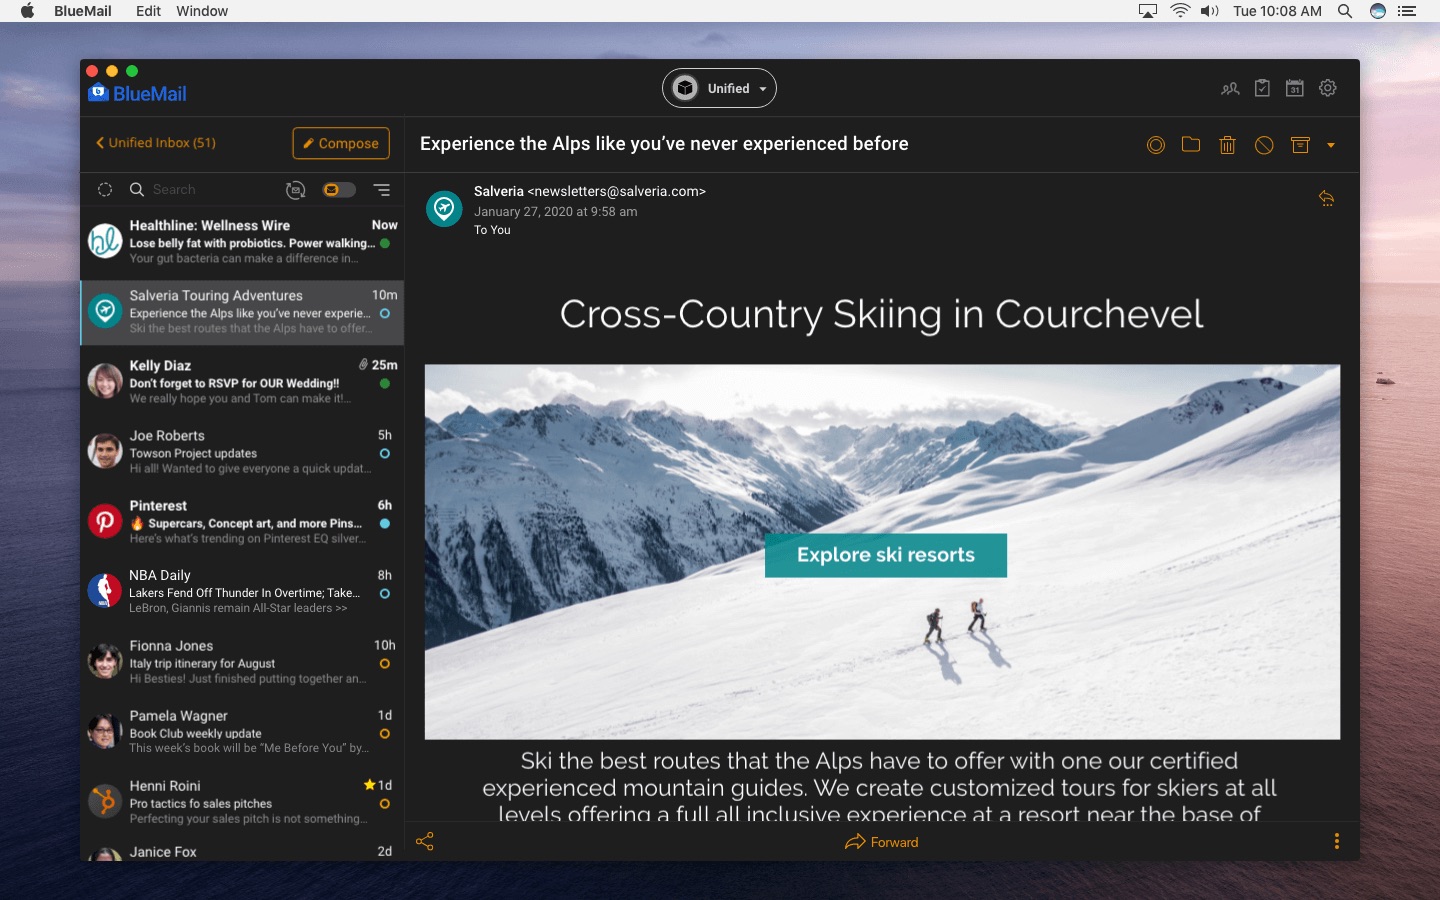Mark email as spam block icon
The height and width of the screenshot is (900, 1440).
pos(1264,145)
